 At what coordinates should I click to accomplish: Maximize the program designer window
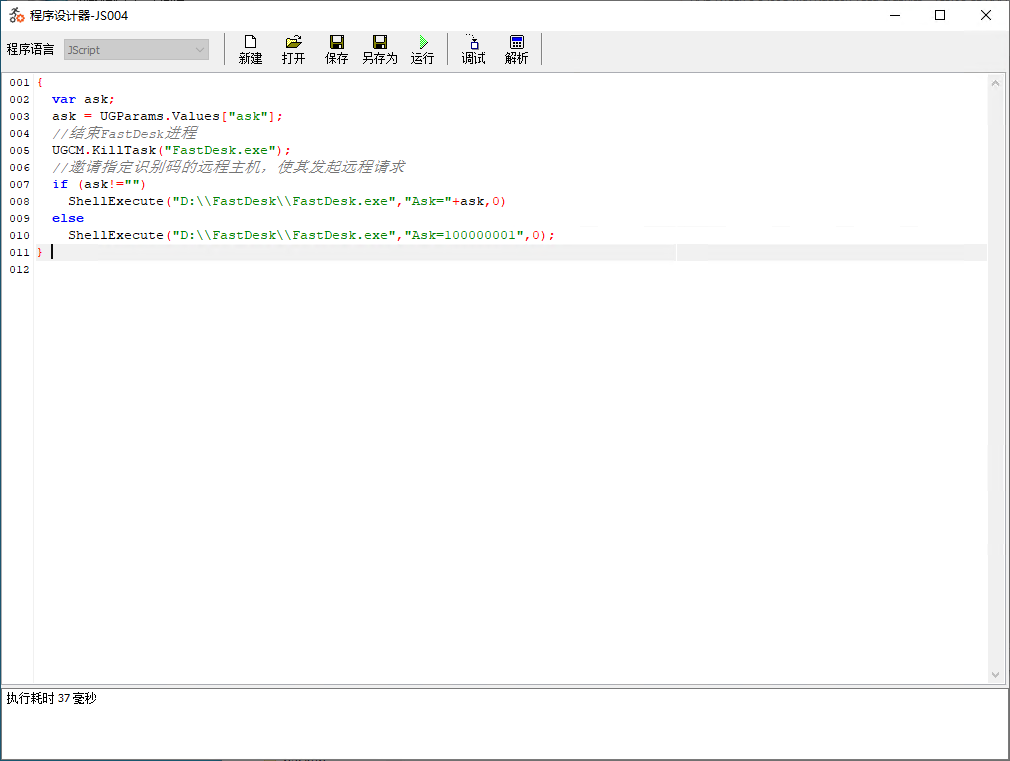click(940, 15)
